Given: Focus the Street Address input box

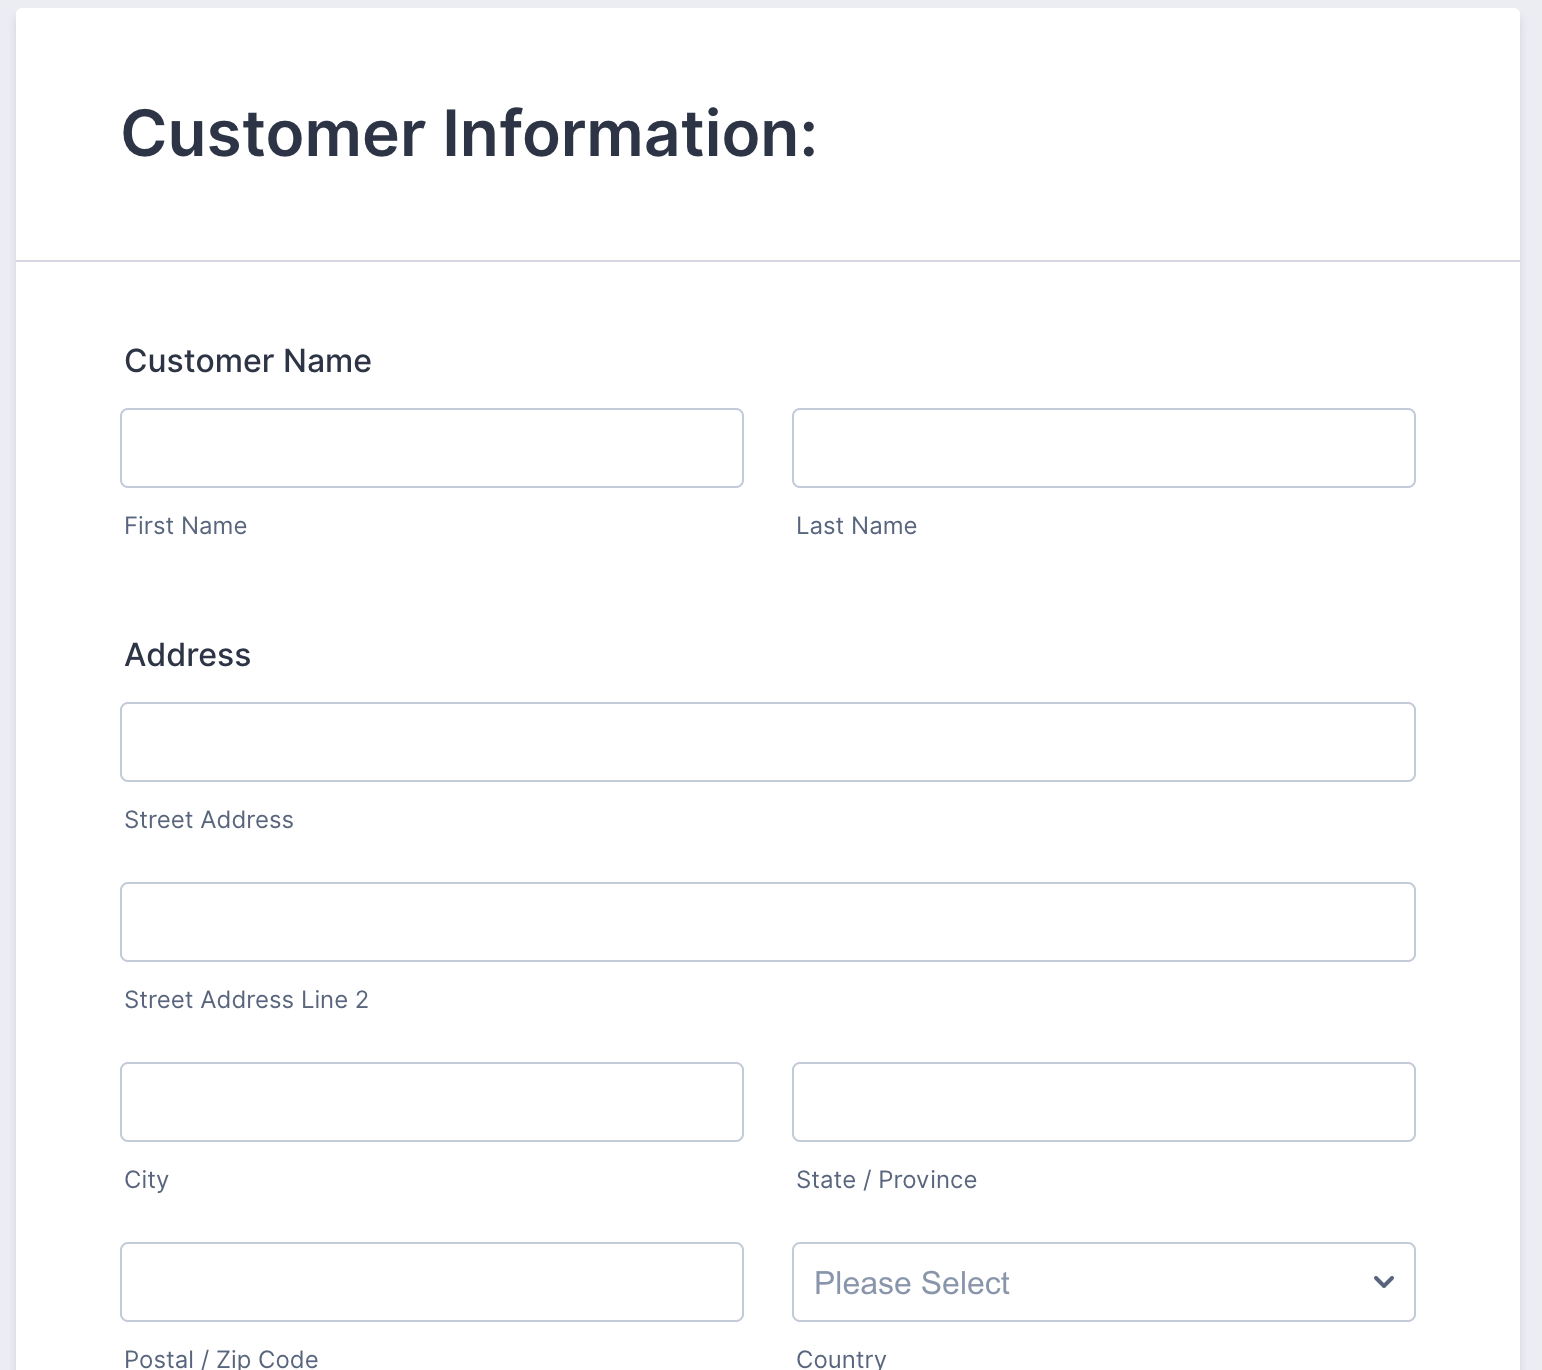Looking at the screenshot, I should coord(767,742).
